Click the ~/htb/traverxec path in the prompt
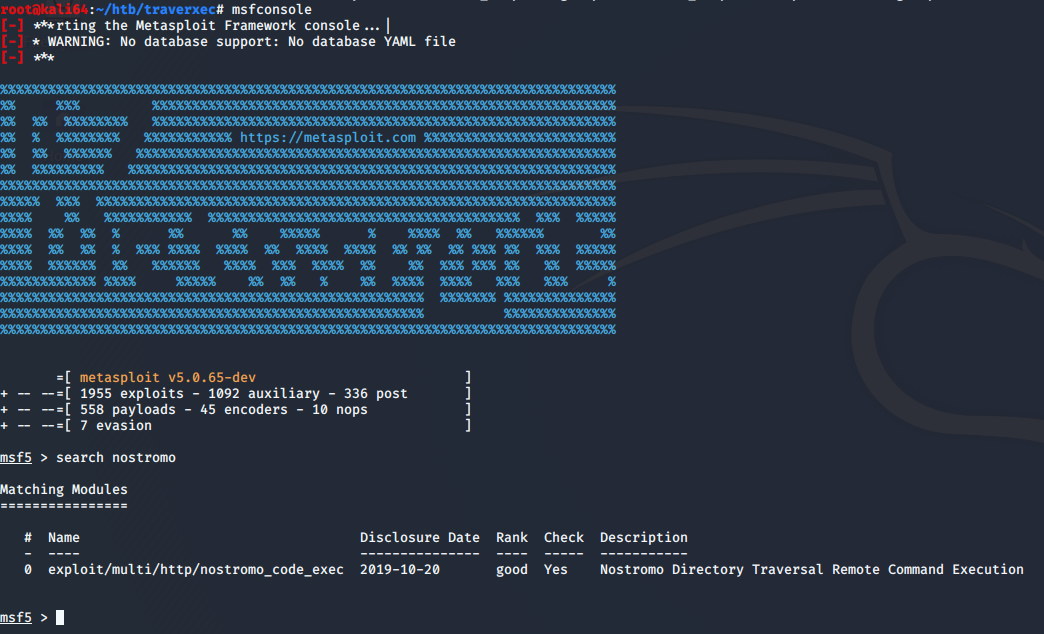Image resolution: width=1044 pixels, height=634 pixels. (156, 9)
